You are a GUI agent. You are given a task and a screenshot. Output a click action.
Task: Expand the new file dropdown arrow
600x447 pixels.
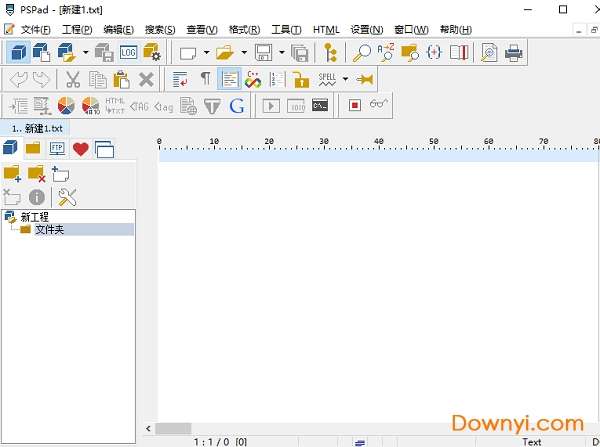point(206,53)
